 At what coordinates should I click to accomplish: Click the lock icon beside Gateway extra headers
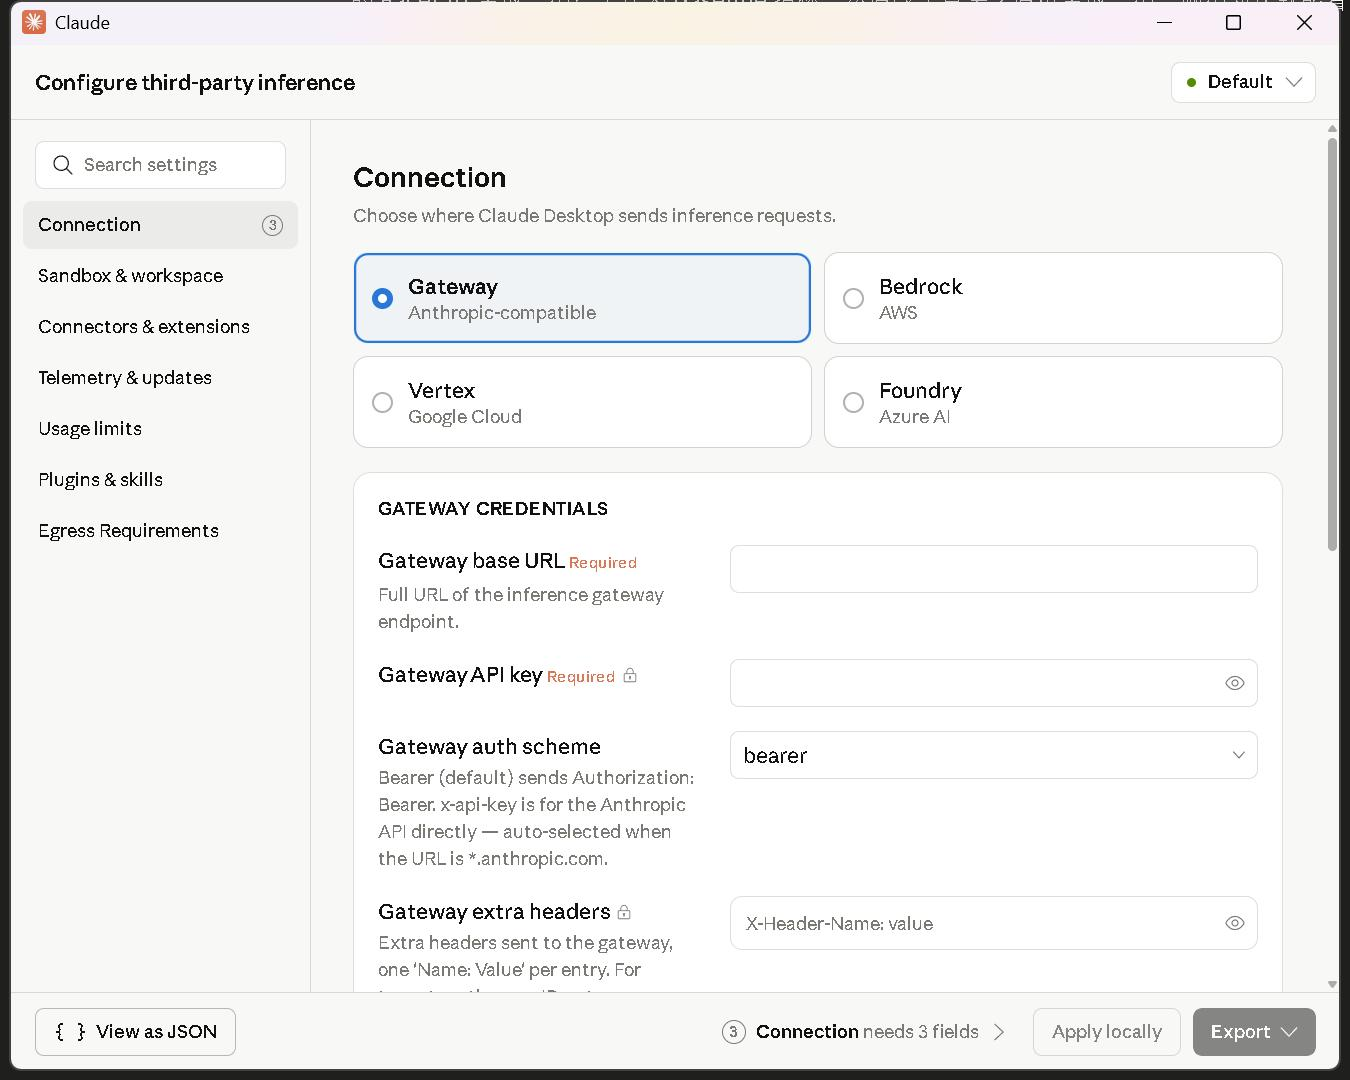pyautogui.click(x=624, y=912)
